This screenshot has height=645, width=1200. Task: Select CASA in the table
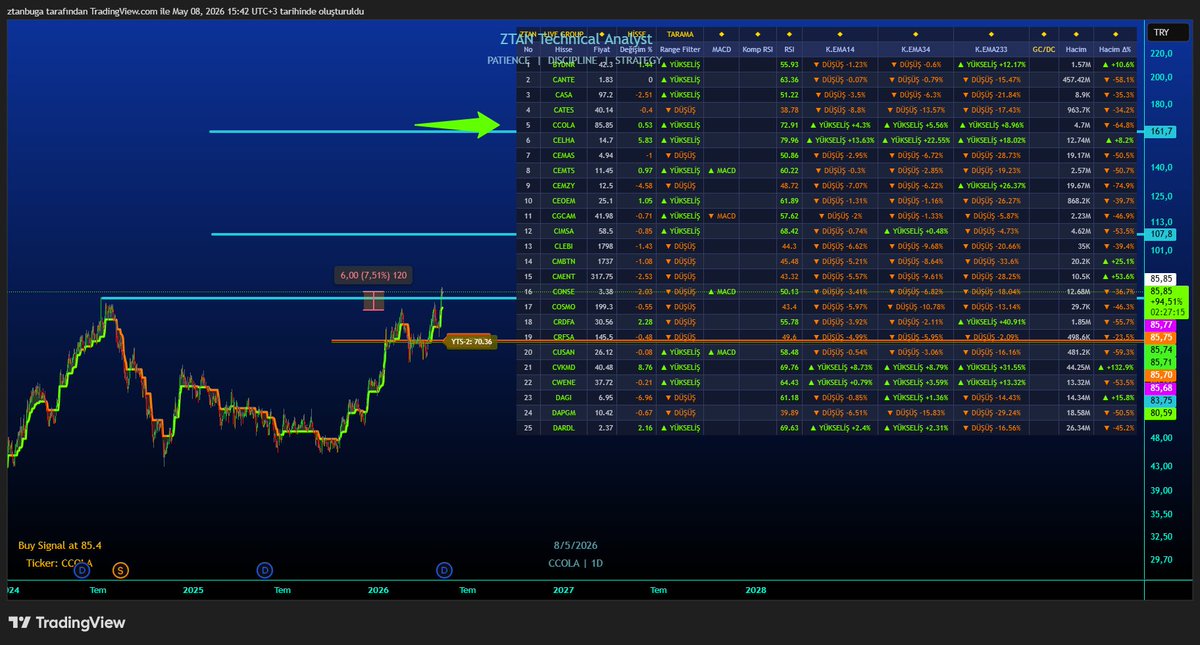tap(564, 95)
